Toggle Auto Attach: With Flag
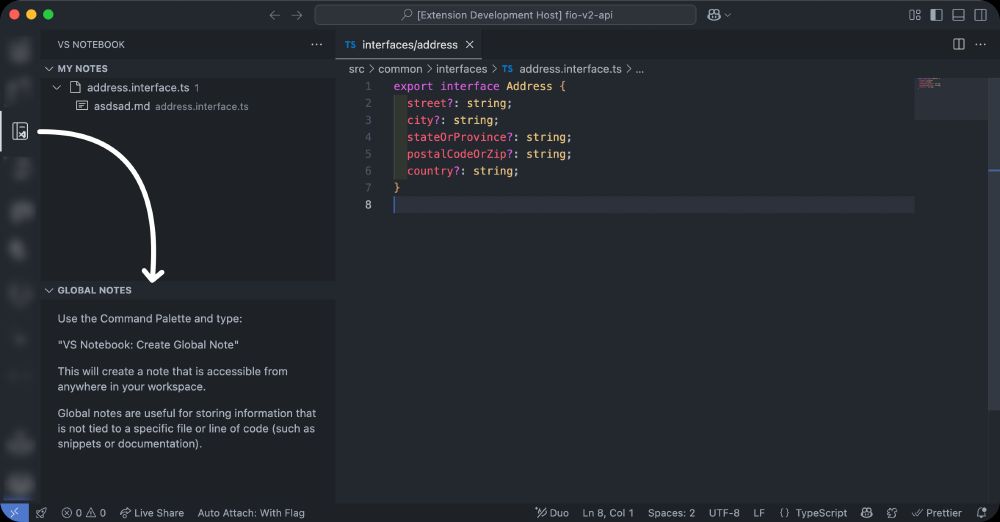This screenshot has height=522, width=1000. click(x=251, y=512)
